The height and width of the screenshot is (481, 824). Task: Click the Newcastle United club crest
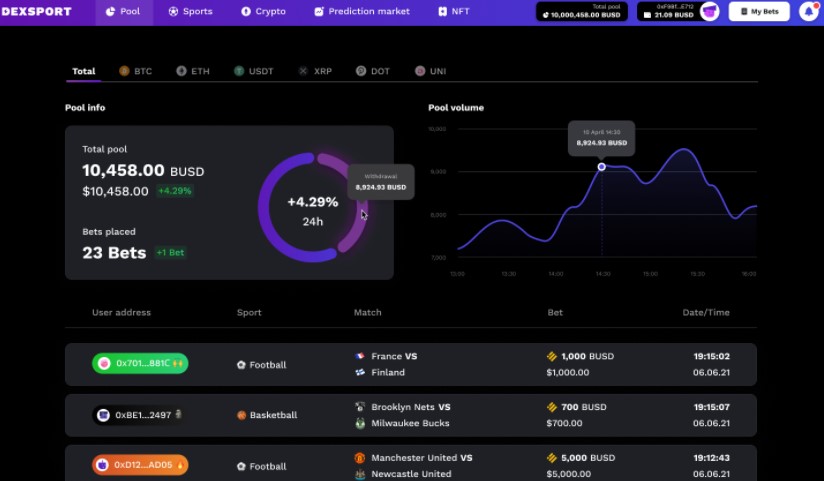click(360, 474)
